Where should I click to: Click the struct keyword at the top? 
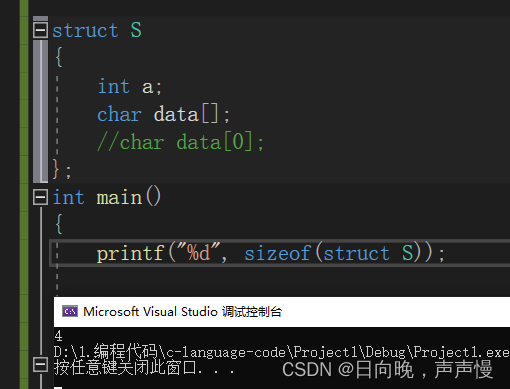(x=85, y=31)
